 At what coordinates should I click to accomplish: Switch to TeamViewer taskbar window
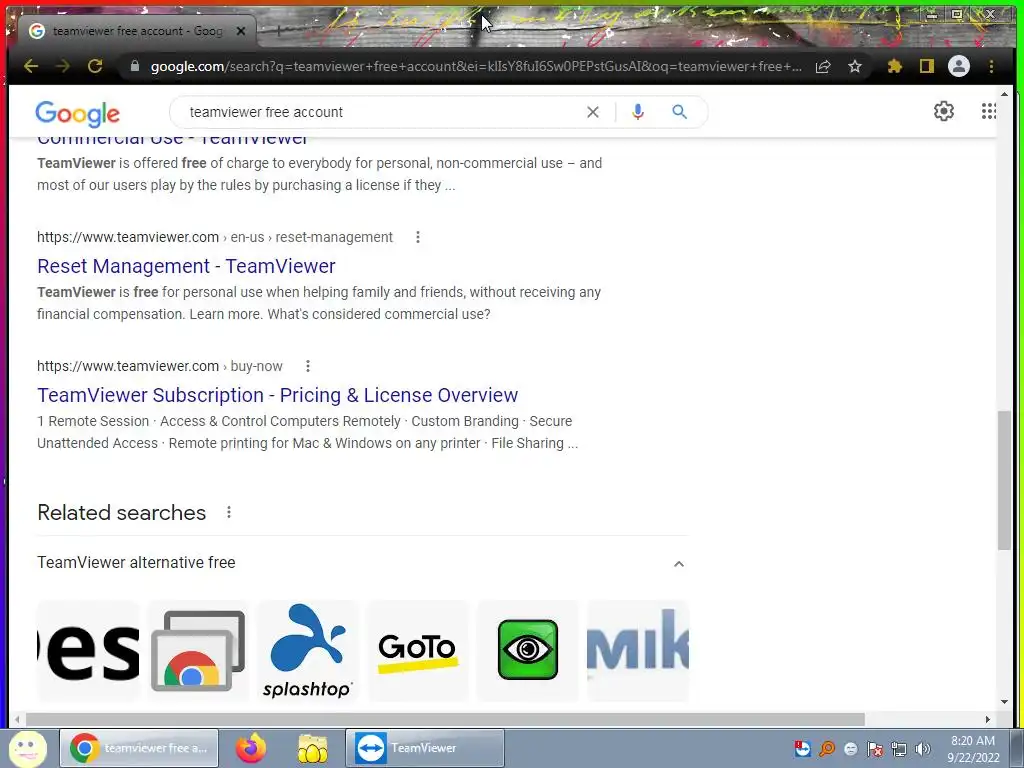pyautogui.click(x=424, y=748)
